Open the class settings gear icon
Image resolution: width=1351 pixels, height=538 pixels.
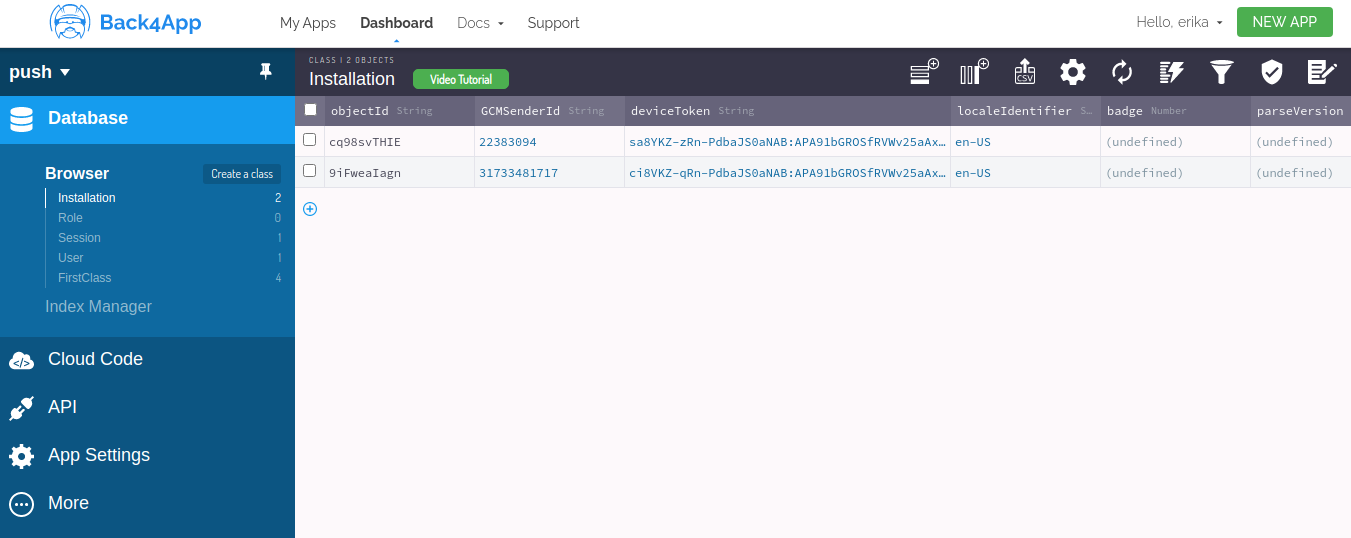click(1073, 72)
